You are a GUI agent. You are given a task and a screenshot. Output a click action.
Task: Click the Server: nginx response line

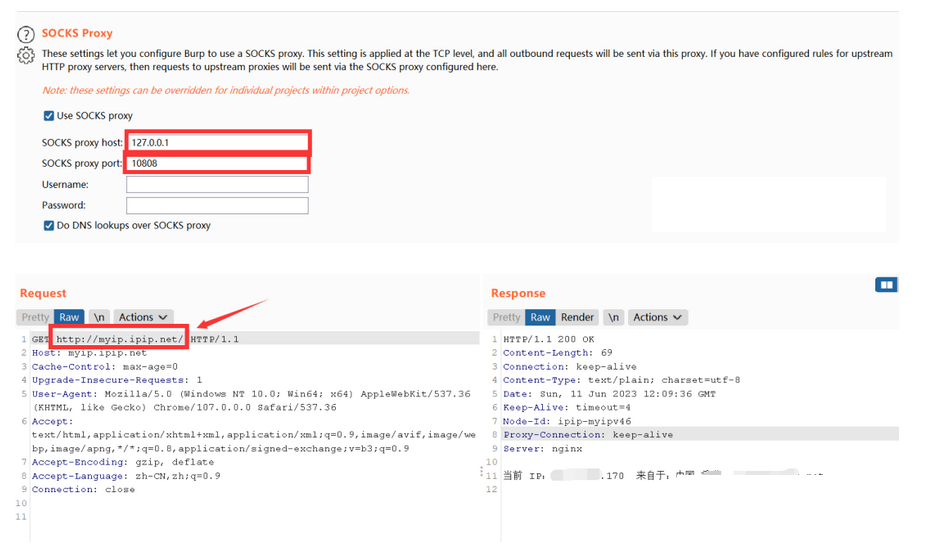(543, 449)
